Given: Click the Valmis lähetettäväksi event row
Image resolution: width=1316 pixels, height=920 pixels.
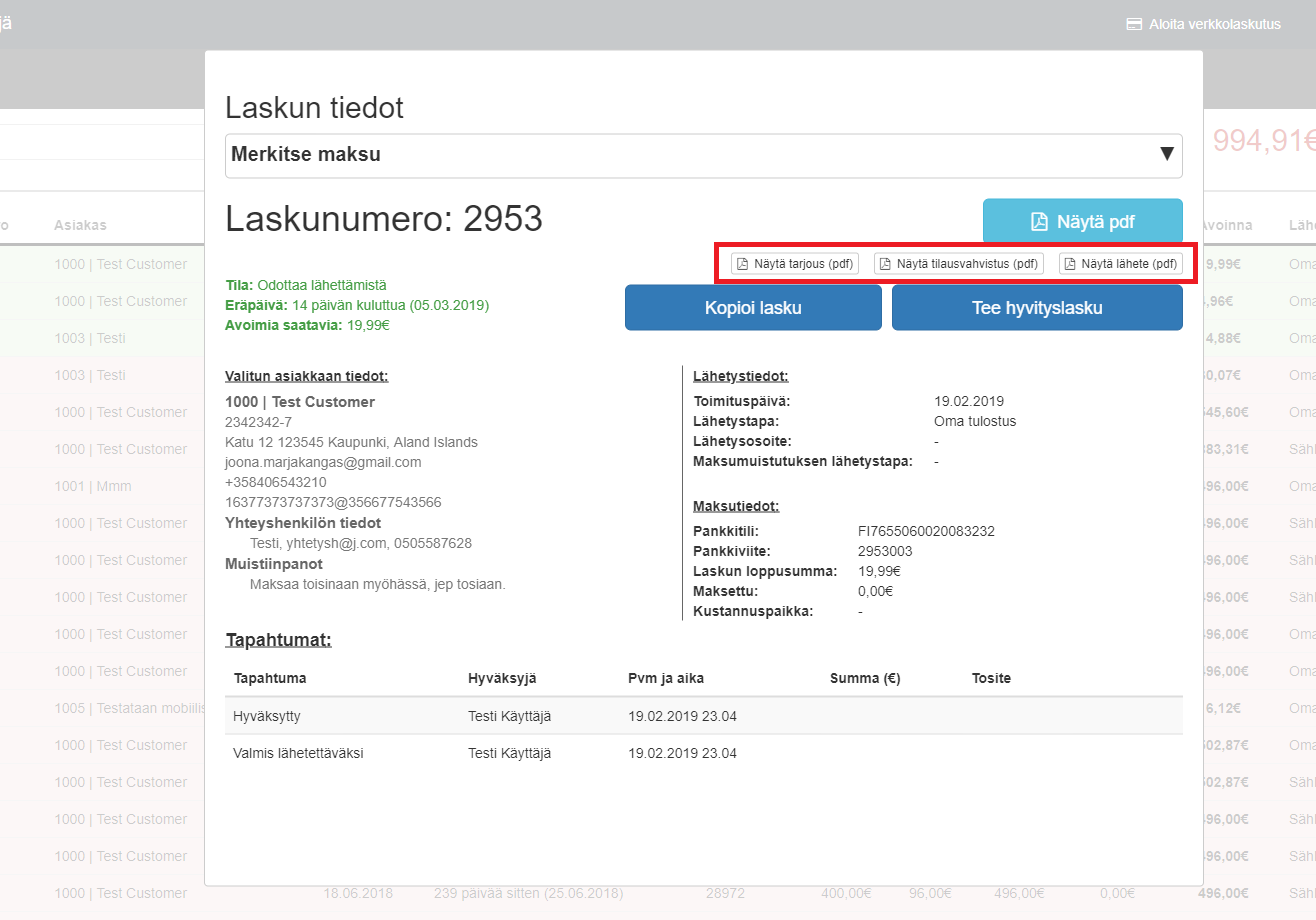Looking at the screenshot, I should (703, 753).
